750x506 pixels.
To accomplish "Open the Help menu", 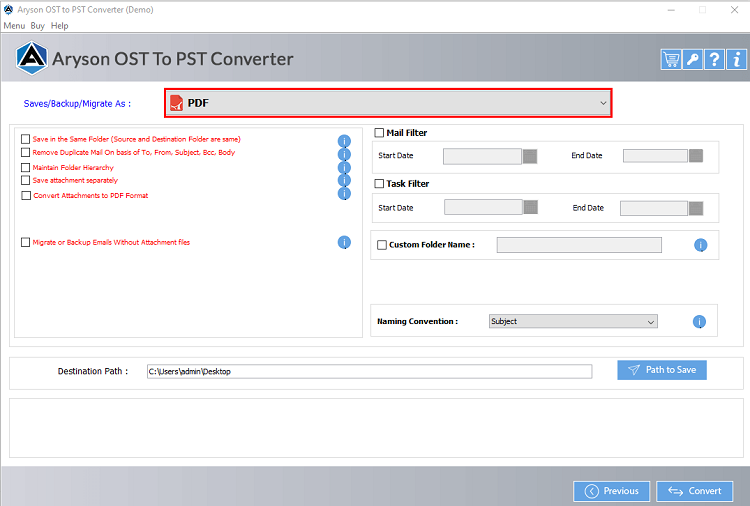I will point(59,26).
